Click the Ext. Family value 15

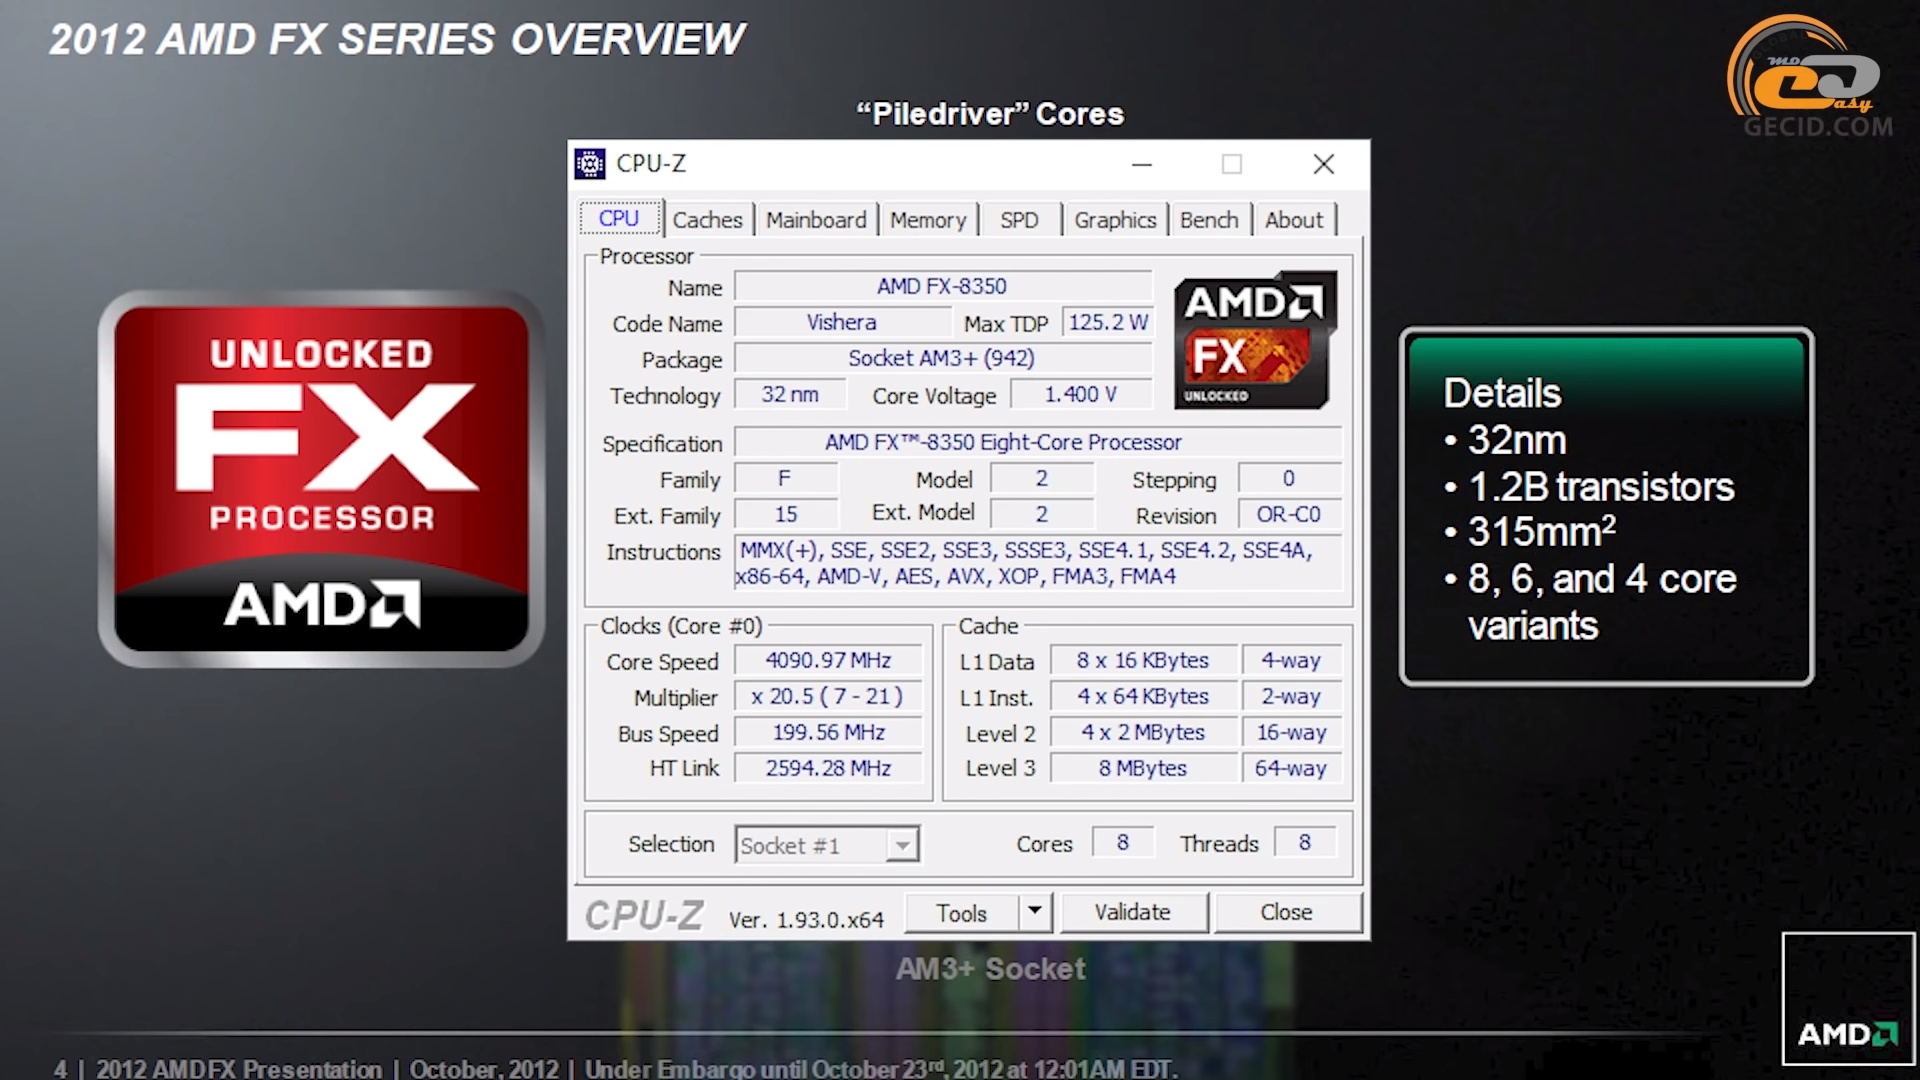785,514
